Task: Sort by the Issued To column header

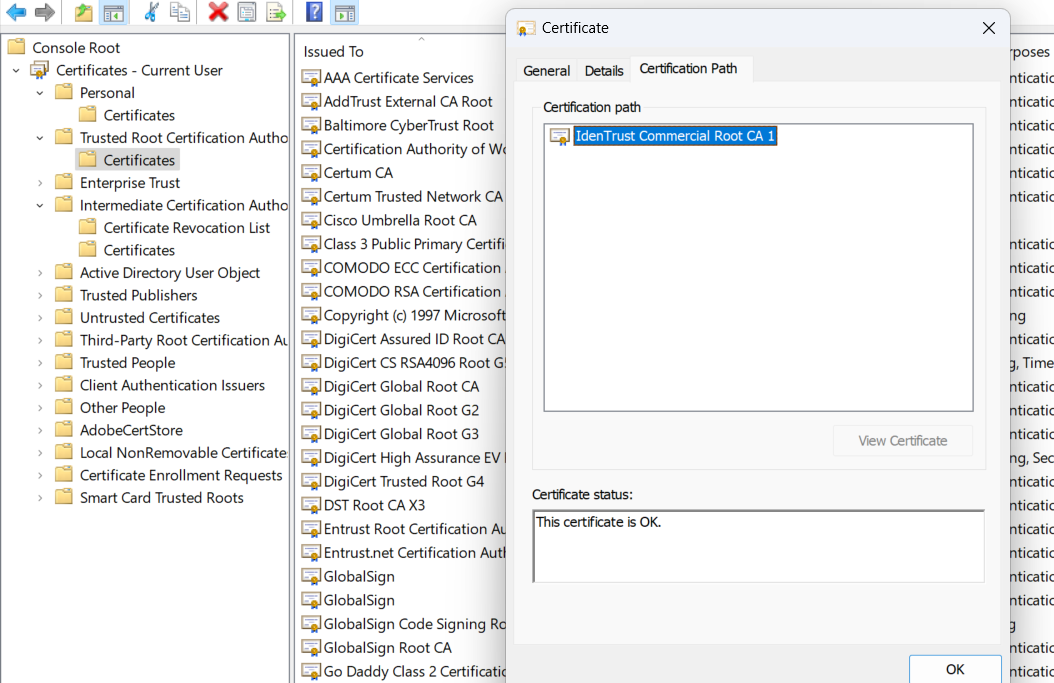Action: click(x=333, y=52)
